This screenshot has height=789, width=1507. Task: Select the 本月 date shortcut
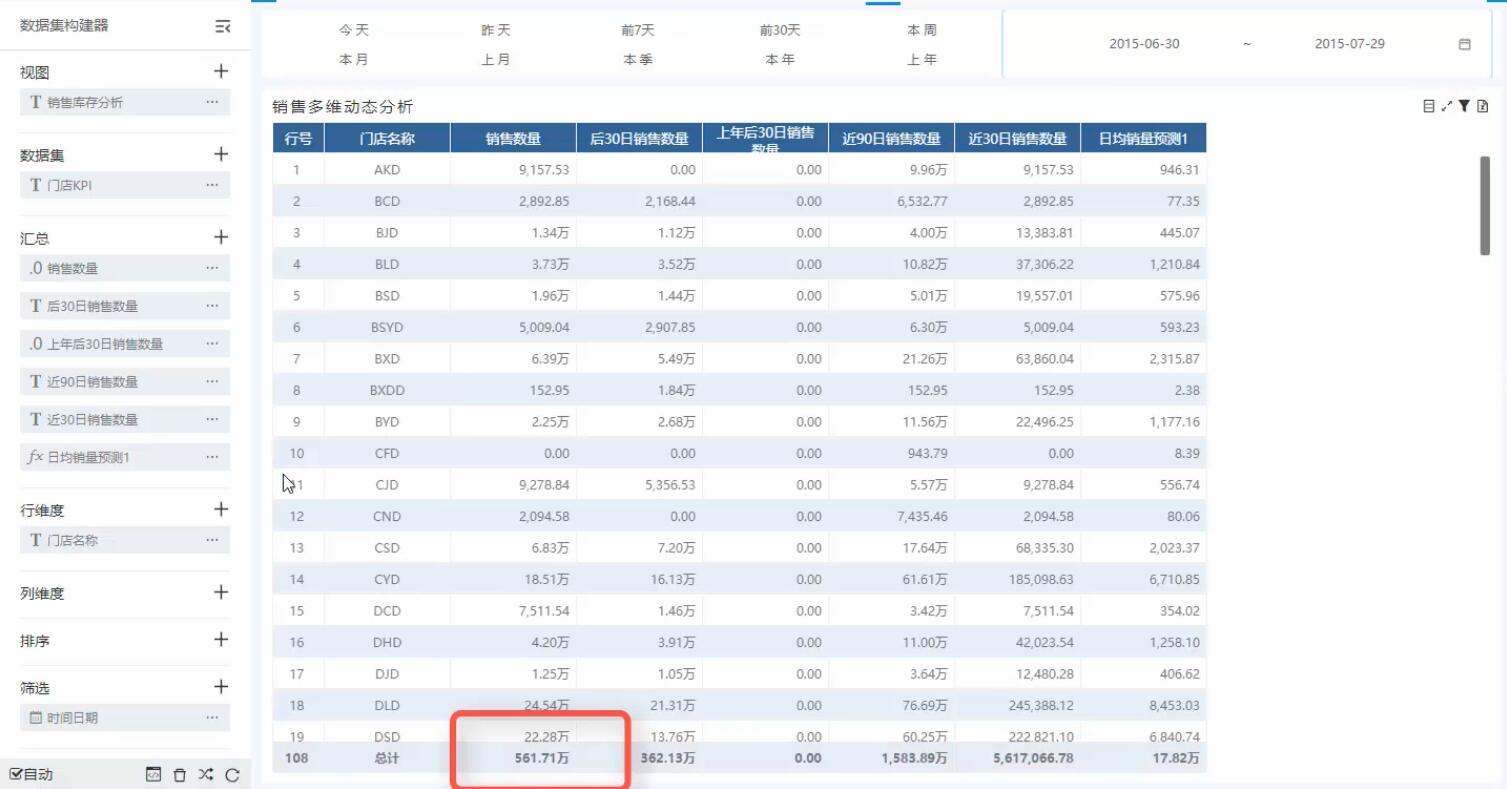(353, 59)
